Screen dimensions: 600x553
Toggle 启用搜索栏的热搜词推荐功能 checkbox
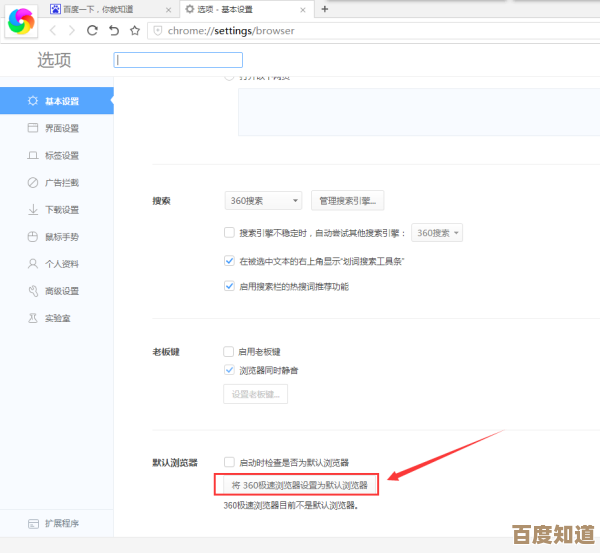(x=229, y=286)
